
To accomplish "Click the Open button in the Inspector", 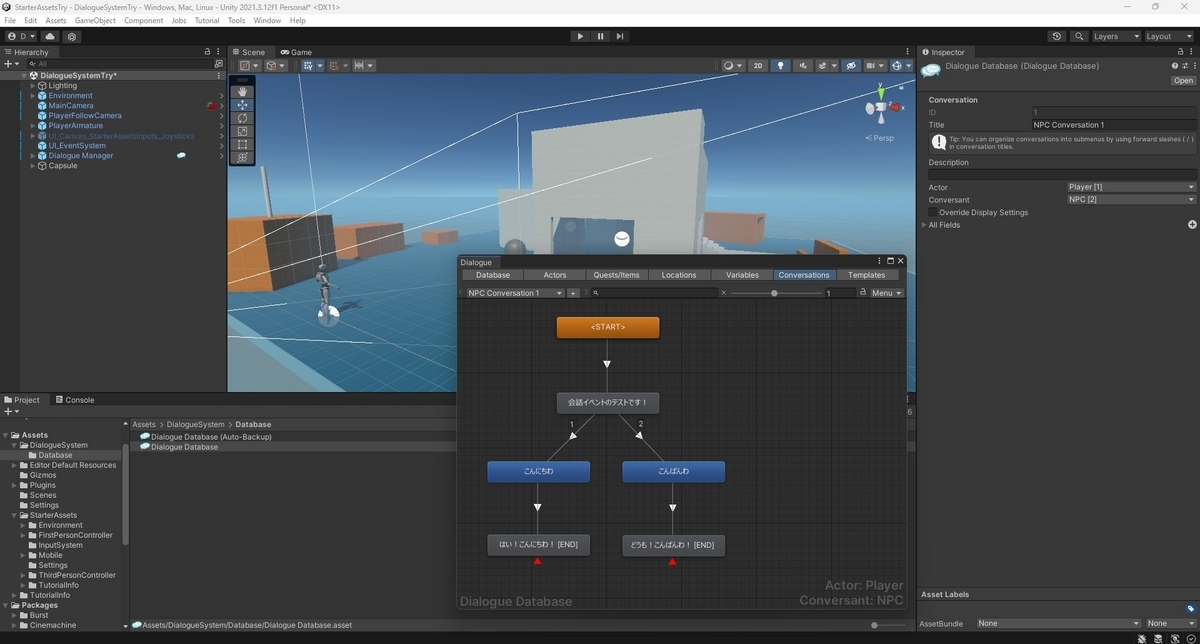I will click(x=1183, y=80).
